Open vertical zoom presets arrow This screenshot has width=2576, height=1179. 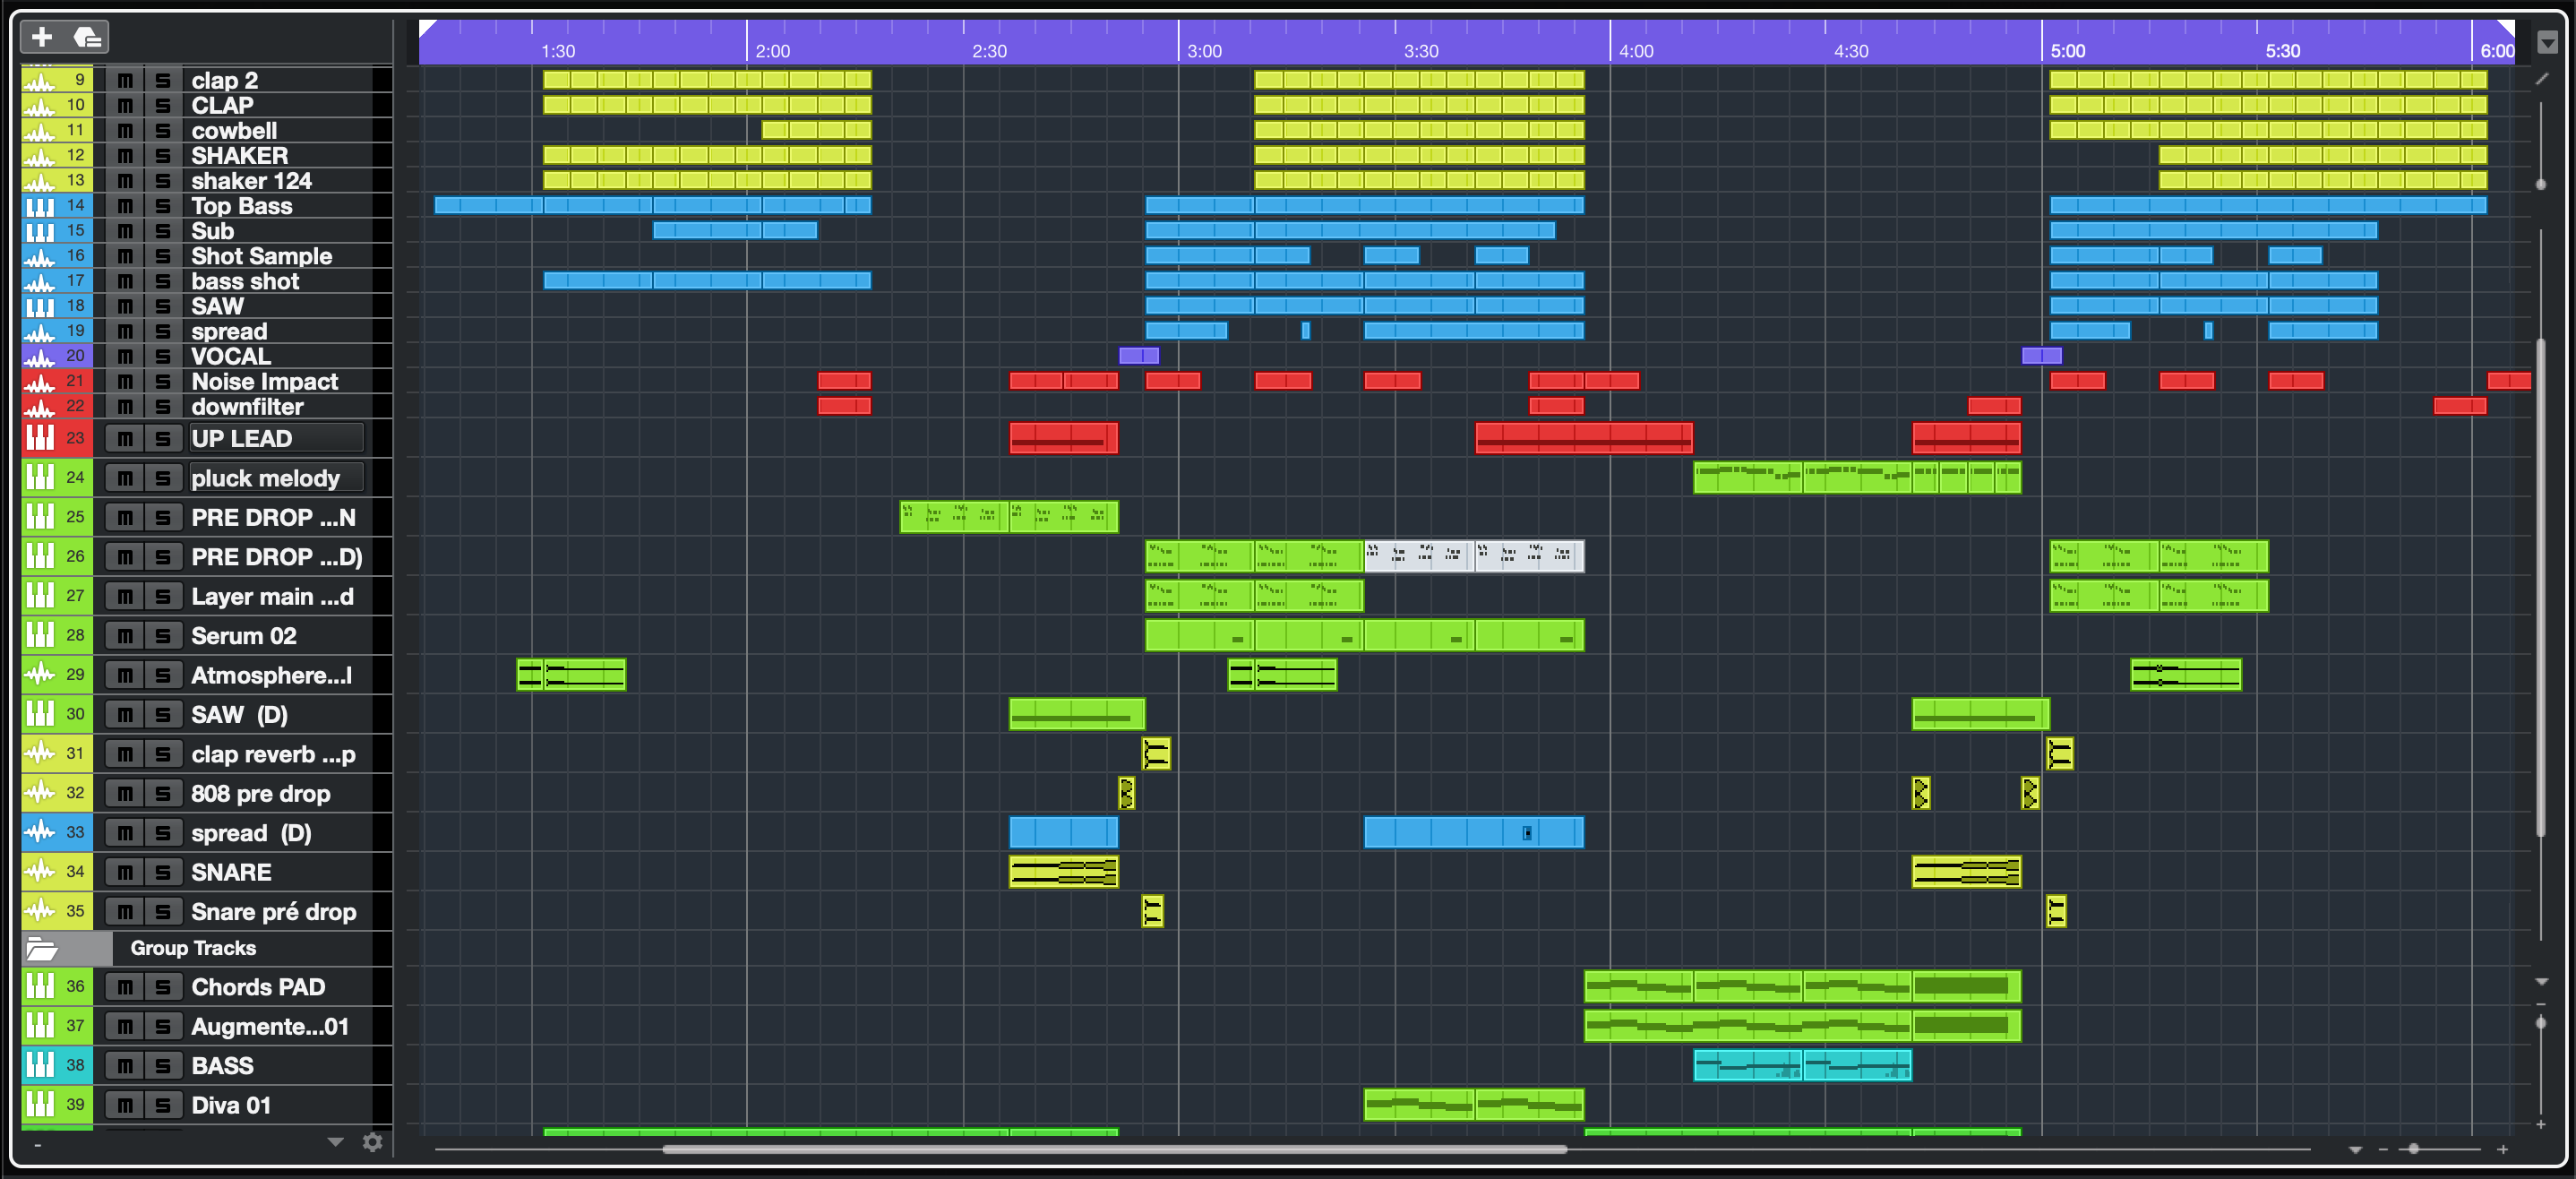tap(2541, 981)
